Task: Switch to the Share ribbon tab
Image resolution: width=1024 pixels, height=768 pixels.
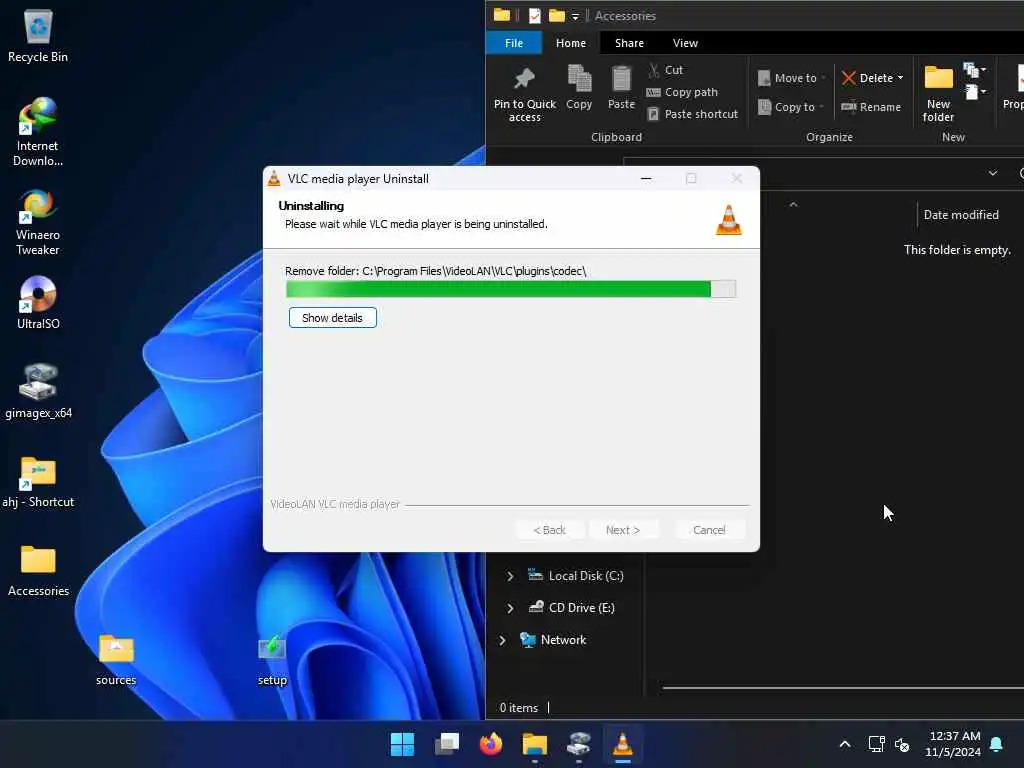Action: (x=629, y=43)
